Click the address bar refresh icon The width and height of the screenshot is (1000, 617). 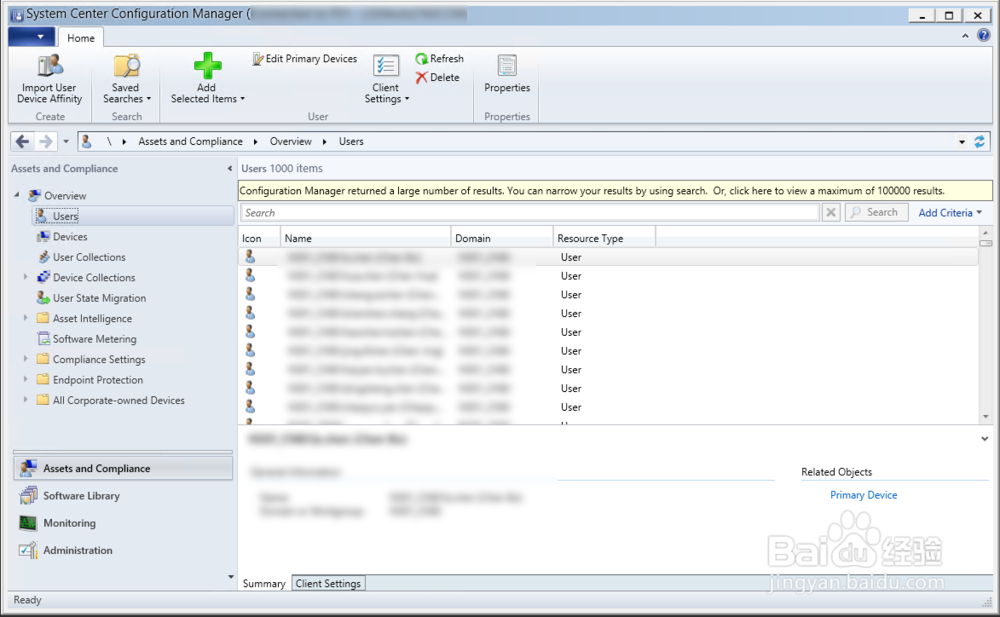(x=979, y=142)
